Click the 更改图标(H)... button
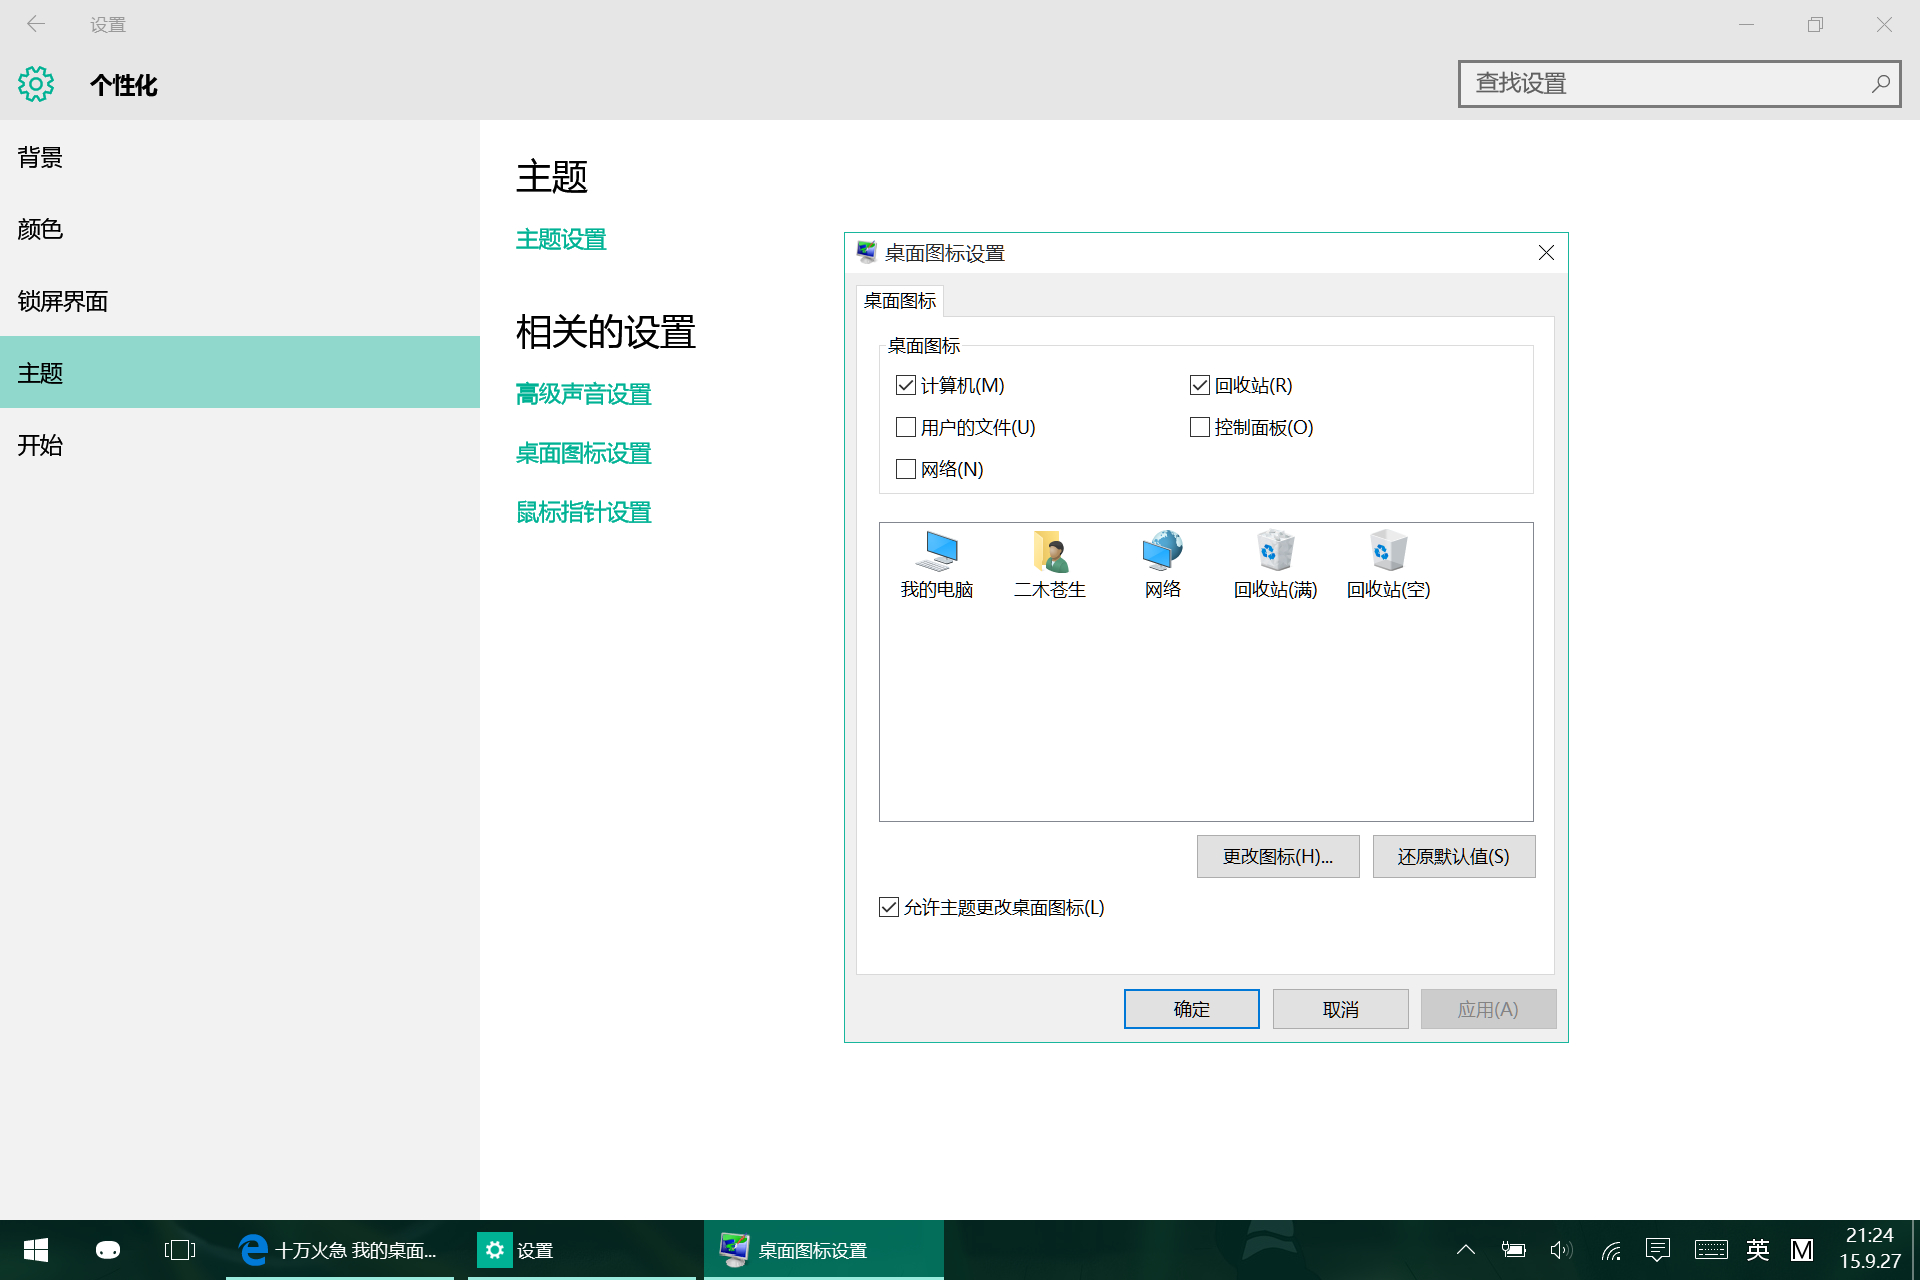 tap(1277, 857)
